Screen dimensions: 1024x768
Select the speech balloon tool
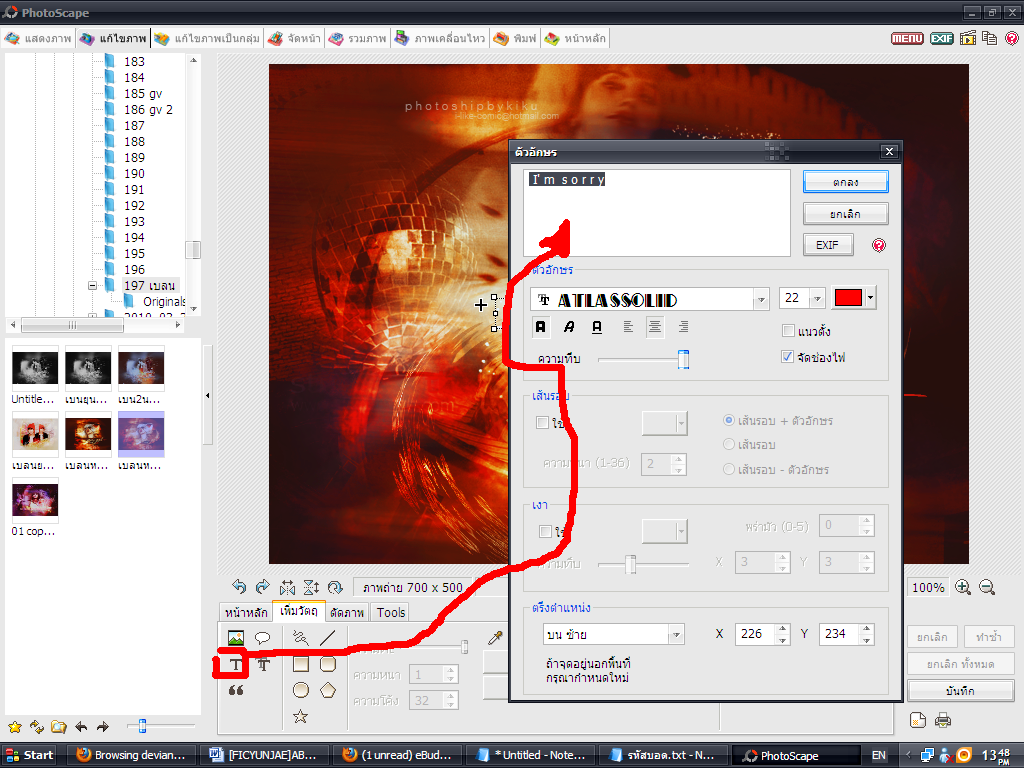coord(263,637)
